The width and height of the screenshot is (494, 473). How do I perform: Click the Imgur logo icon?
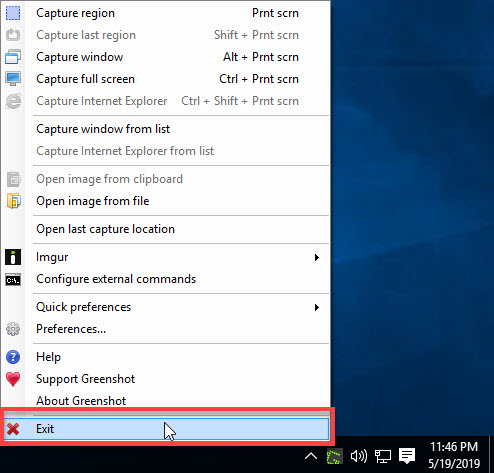(x=13, y=257)
